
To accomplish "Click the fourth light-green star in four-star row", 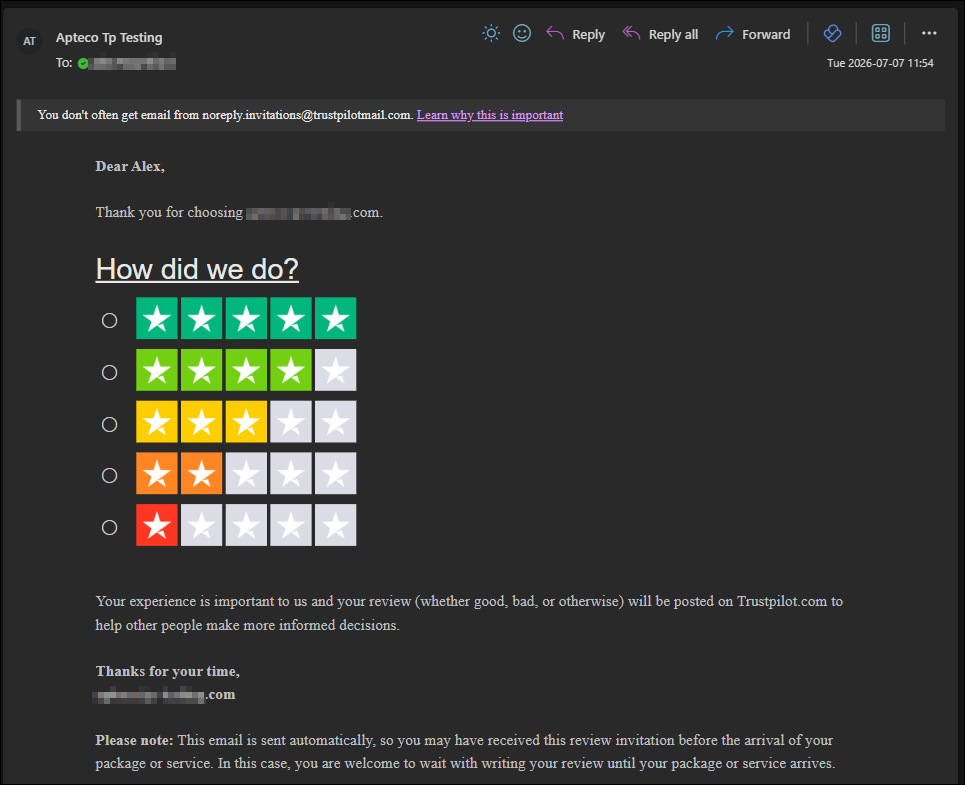I will [290, 370].
